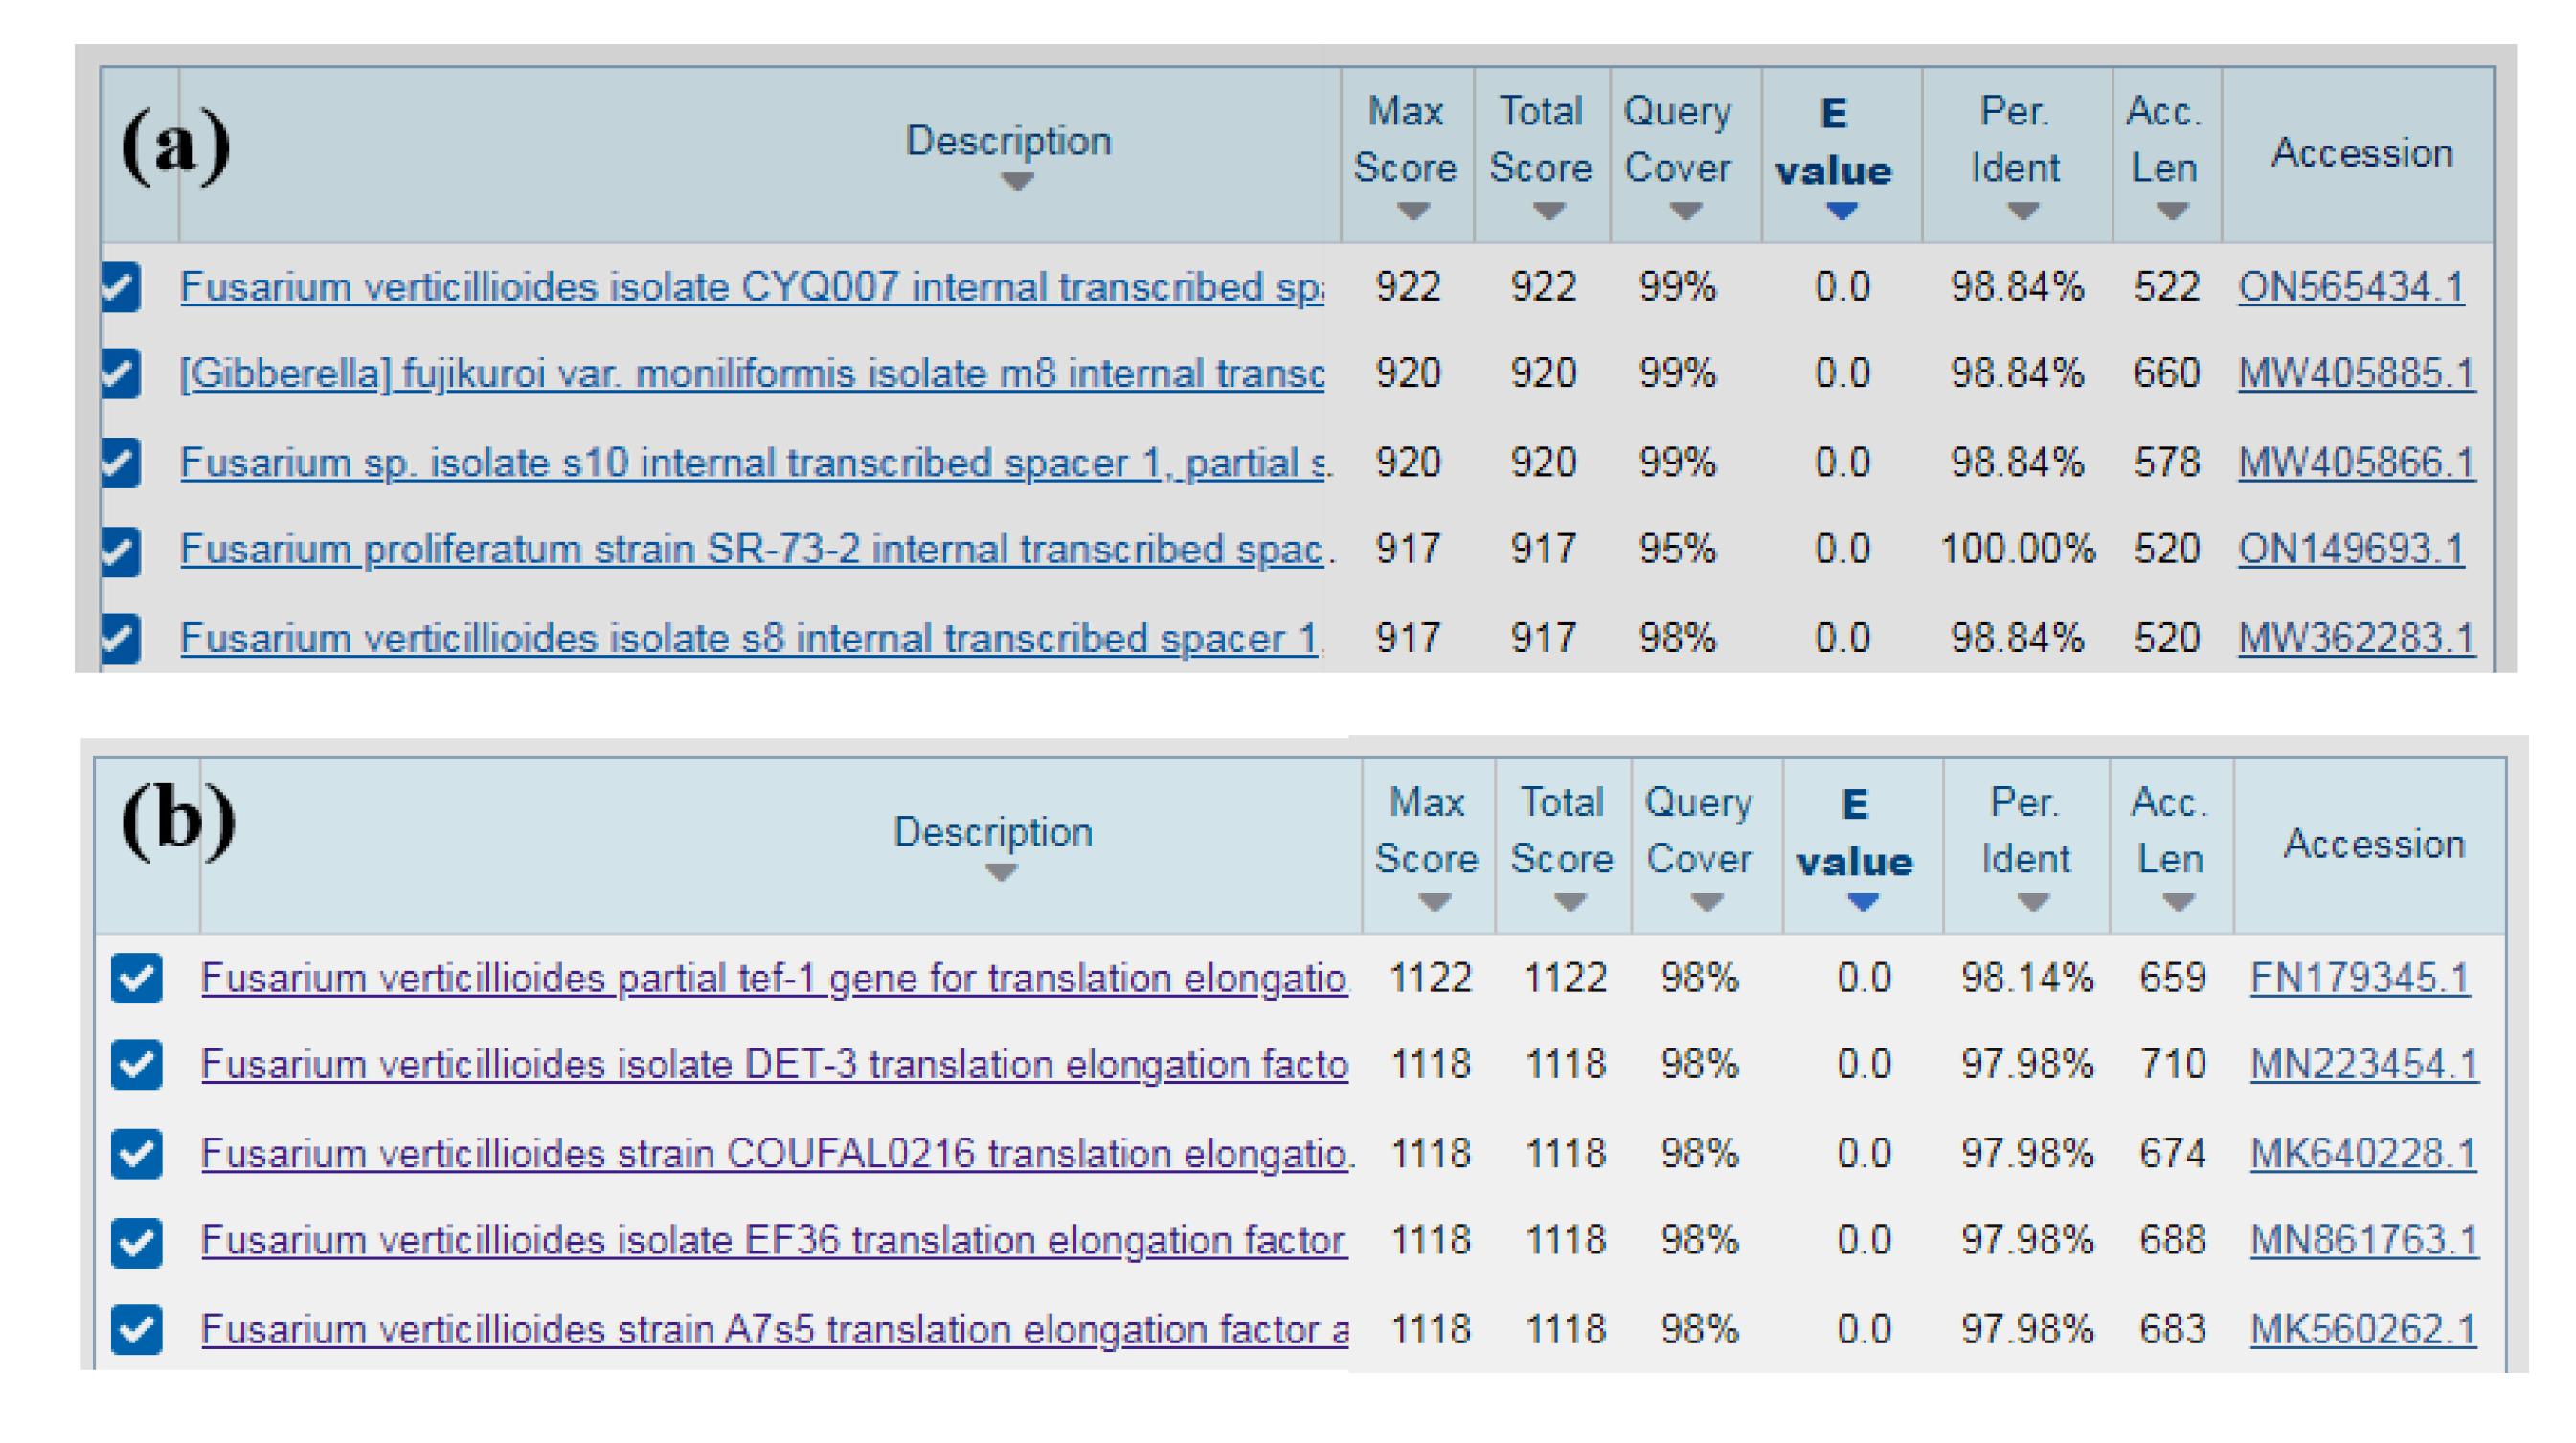Sort table (b) by Acc. Len arrow
Viewport: 2576px width, 1443px height.
2178,903
